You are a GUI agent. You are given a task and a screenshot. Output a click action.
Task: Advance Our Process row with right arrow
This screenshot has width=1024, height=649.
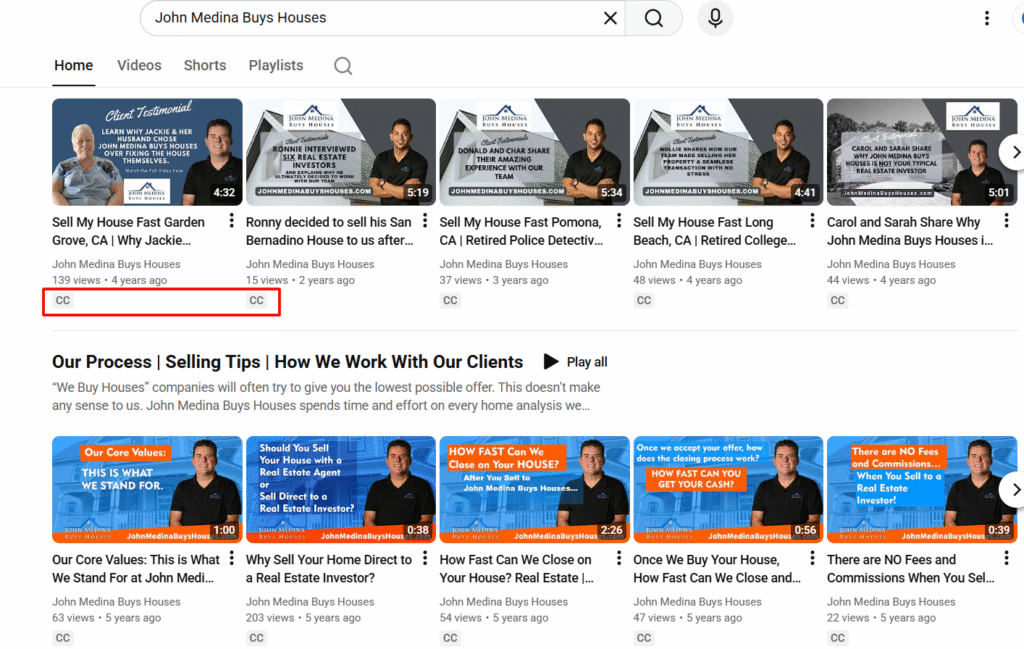click(x=1014, y=489)
